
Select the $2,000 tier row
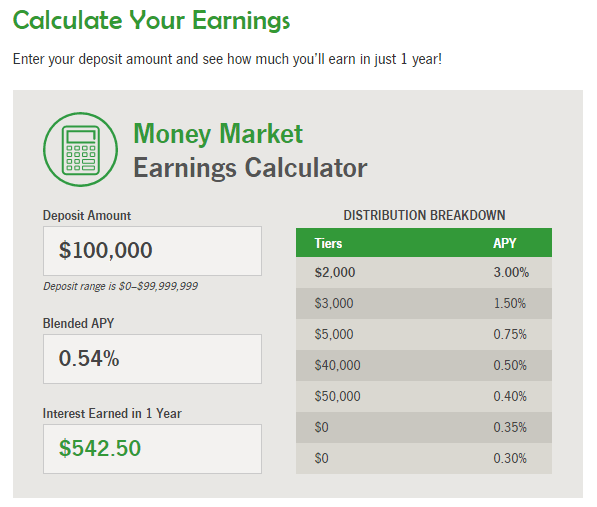pos(424,273)
